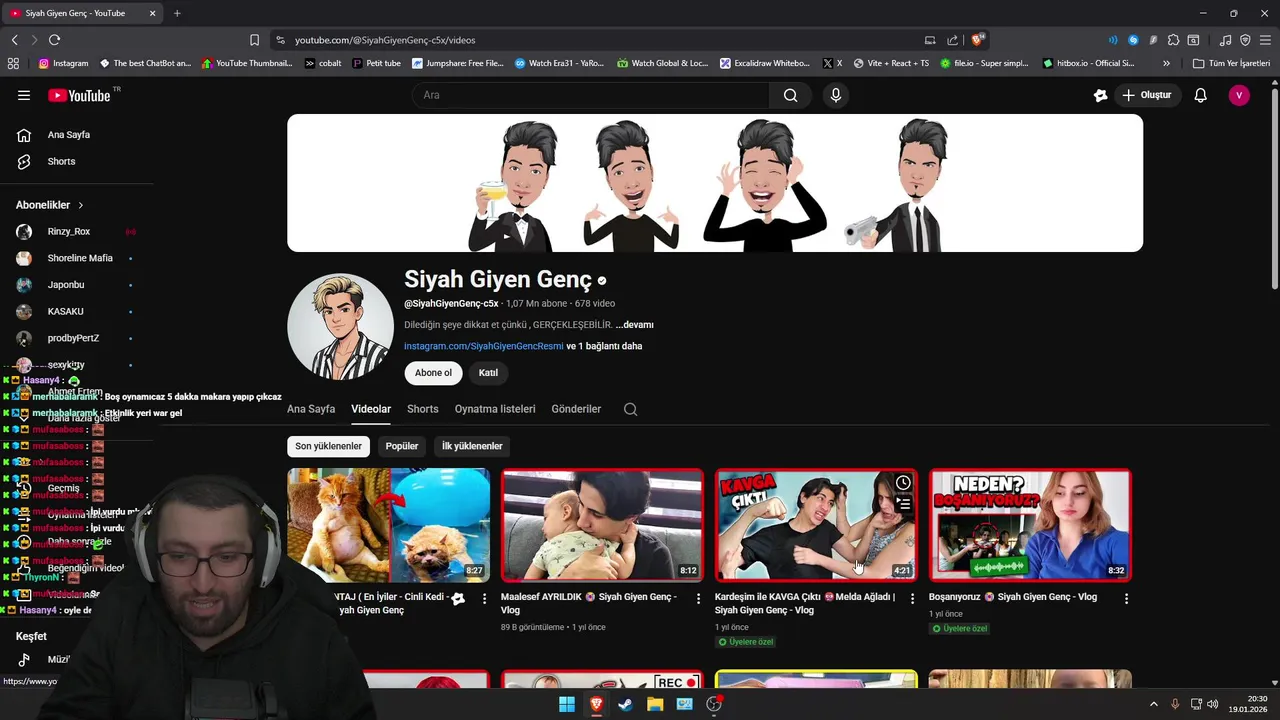Open the cobalt bookmark

coord(323,63)
